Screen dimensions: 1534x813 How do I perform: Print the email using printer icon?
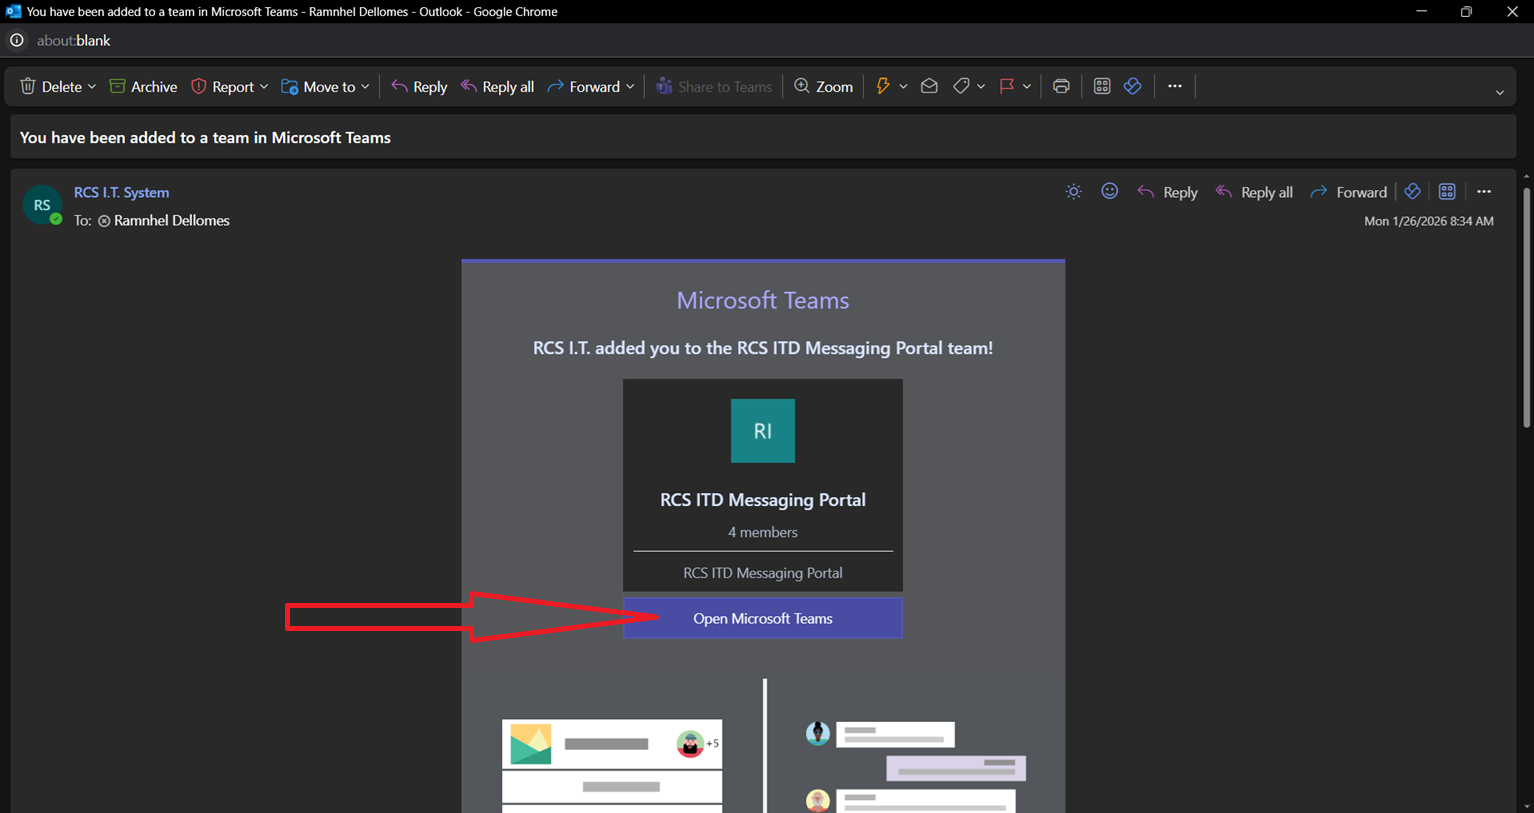(x=1061, y=86)
